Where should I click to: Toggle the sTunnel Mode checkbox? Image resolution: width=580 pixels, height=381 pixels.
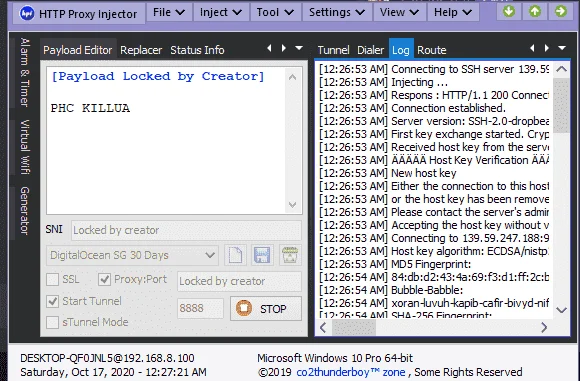(53, 322)
